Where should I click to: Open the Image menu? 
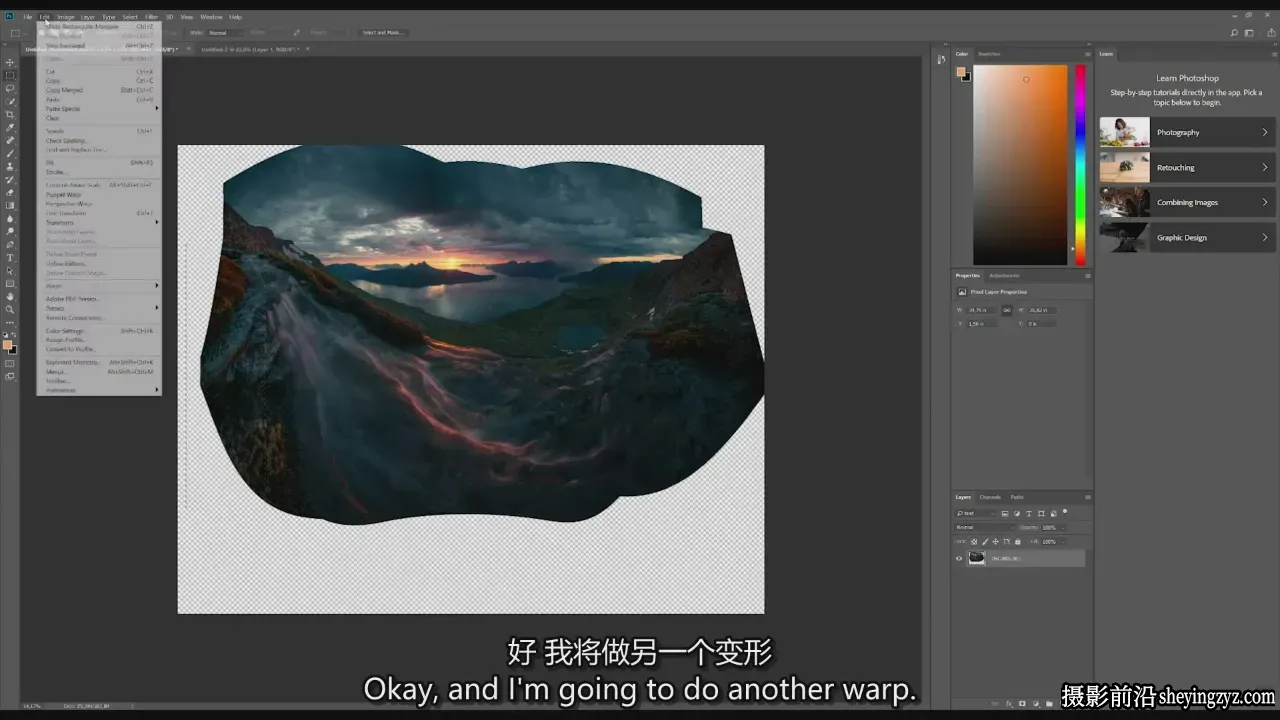coord(65,17)
